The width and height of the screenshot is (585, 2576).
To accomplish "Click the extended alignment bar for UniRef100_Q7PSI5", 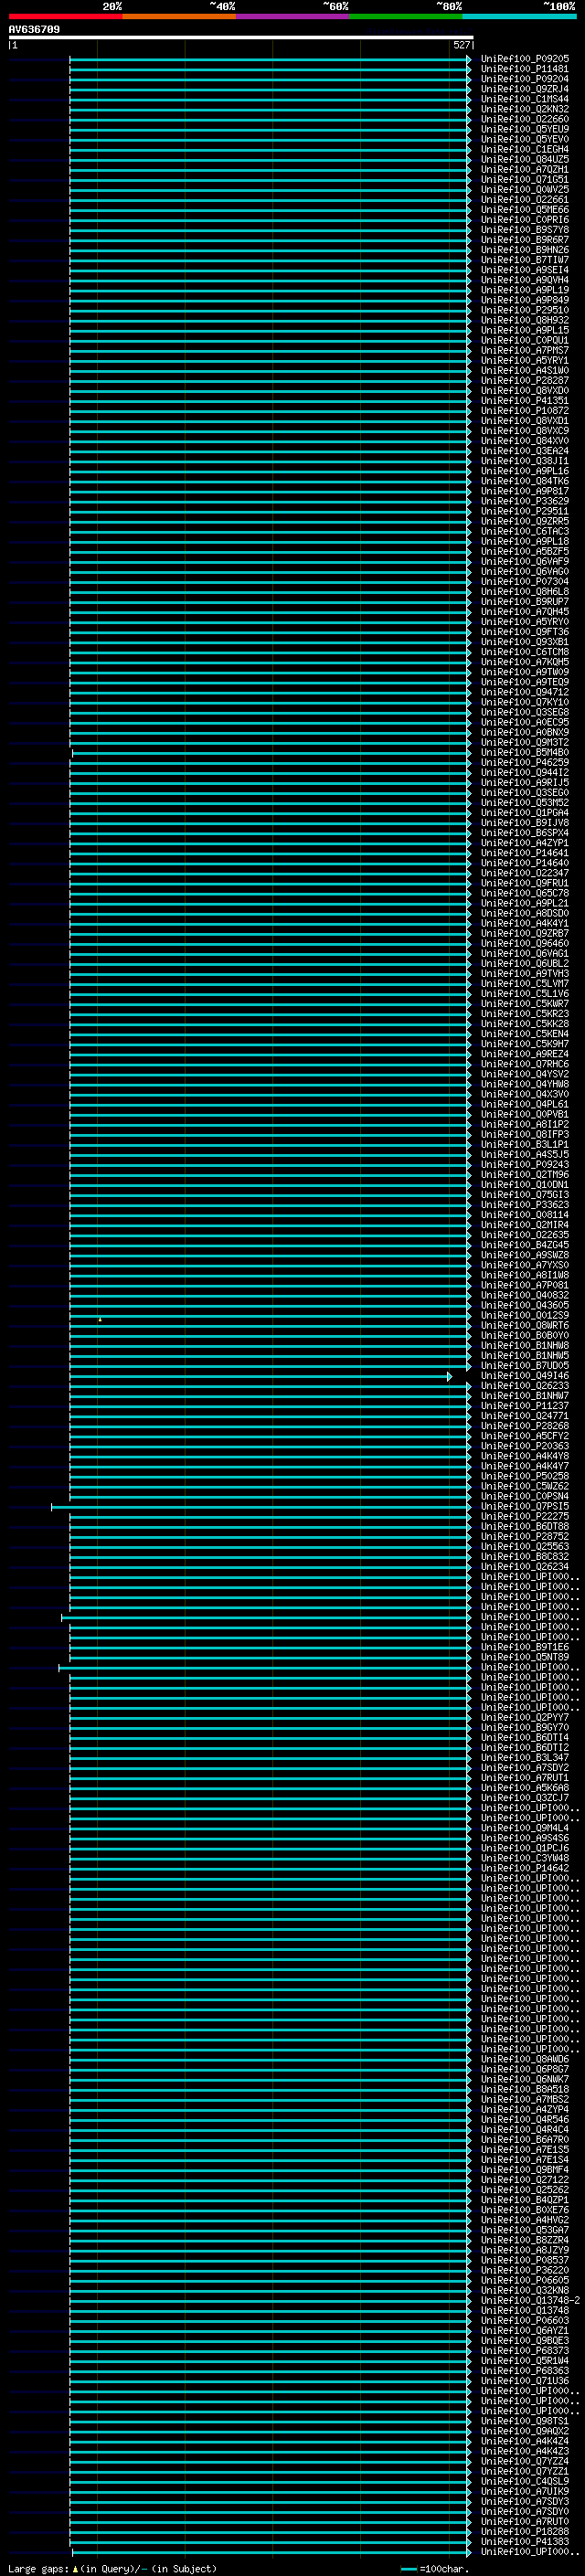I will click(261, 1507).
